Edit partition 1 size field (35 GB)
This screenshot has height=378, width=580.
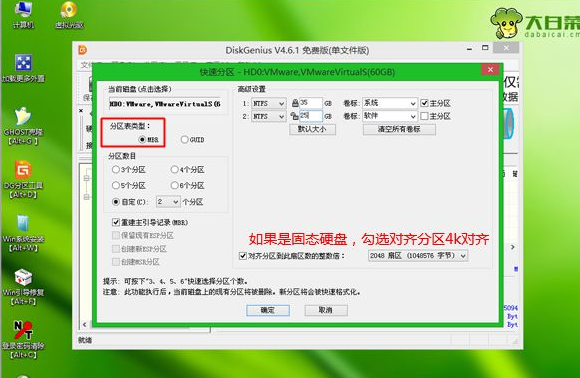pyautogui.click(x=310, y=103)
